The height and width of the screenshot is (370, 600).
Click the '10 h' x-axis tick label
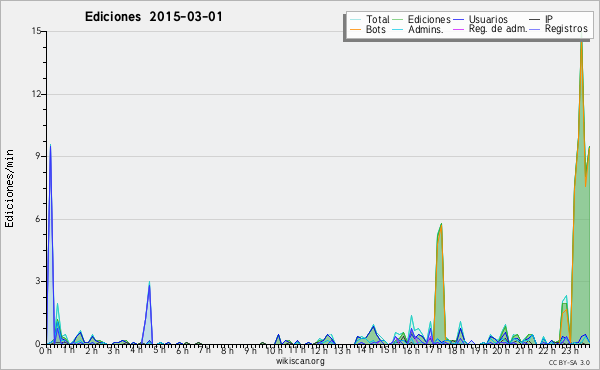(274, 350)
